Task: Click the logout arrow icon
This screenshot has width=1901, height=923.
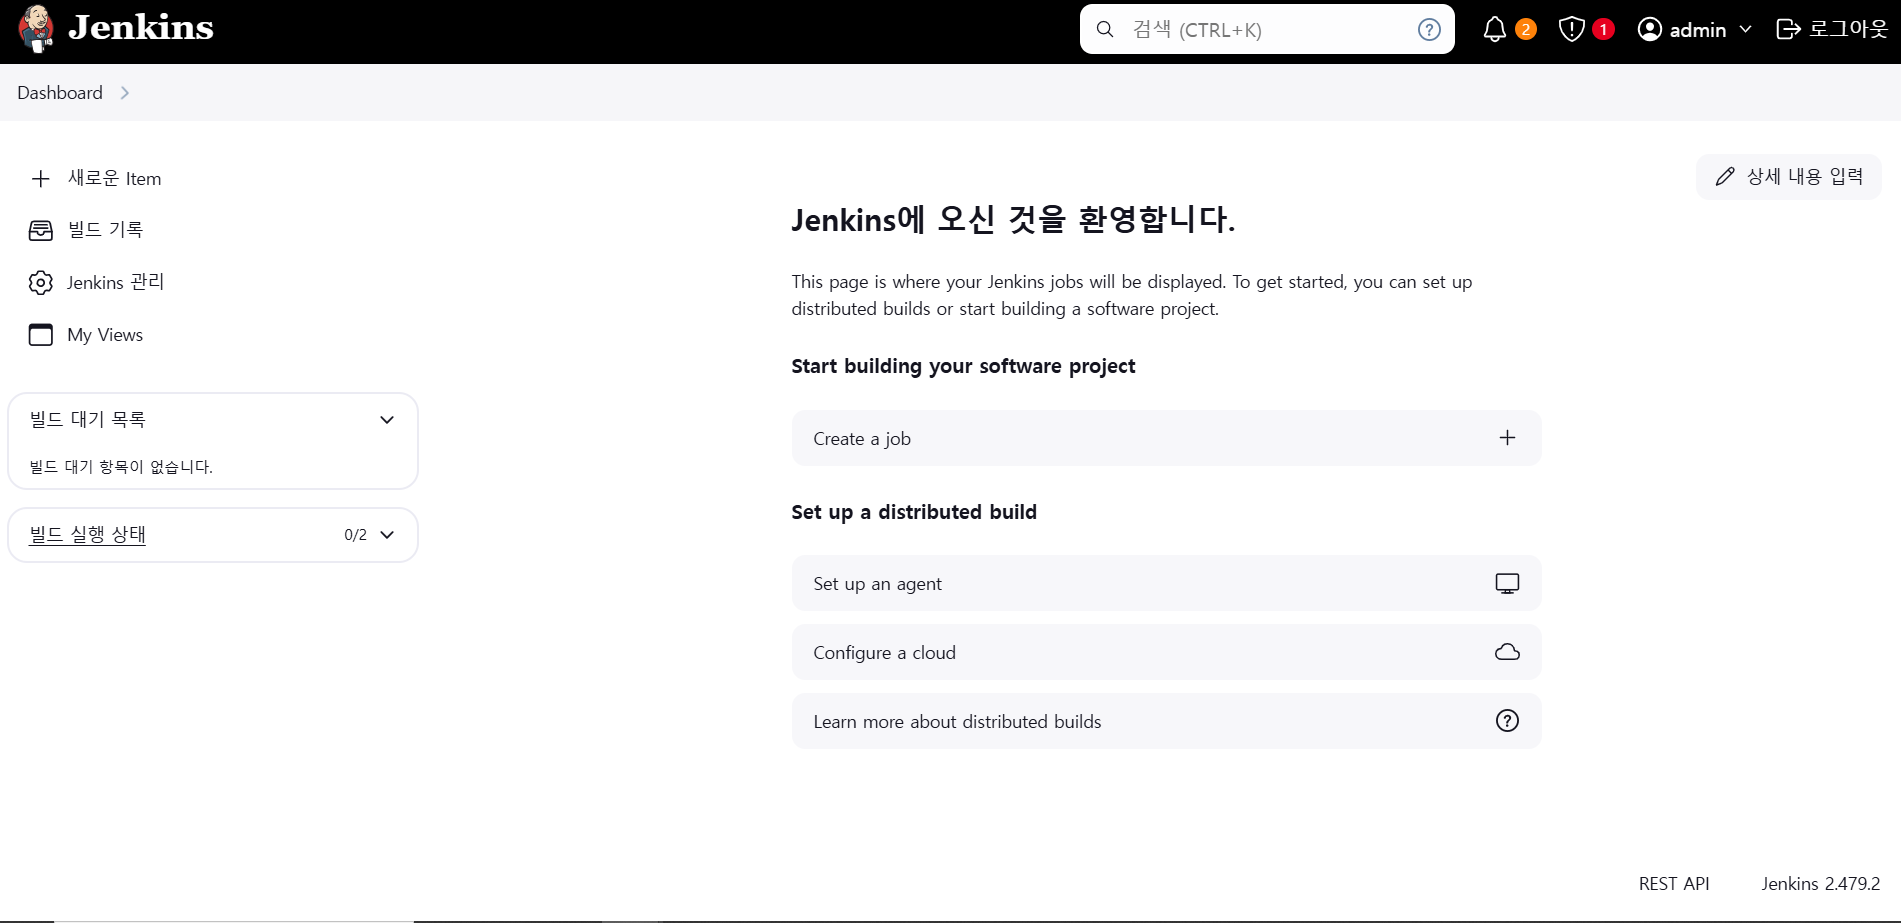Action: (x=1788, y=29)
